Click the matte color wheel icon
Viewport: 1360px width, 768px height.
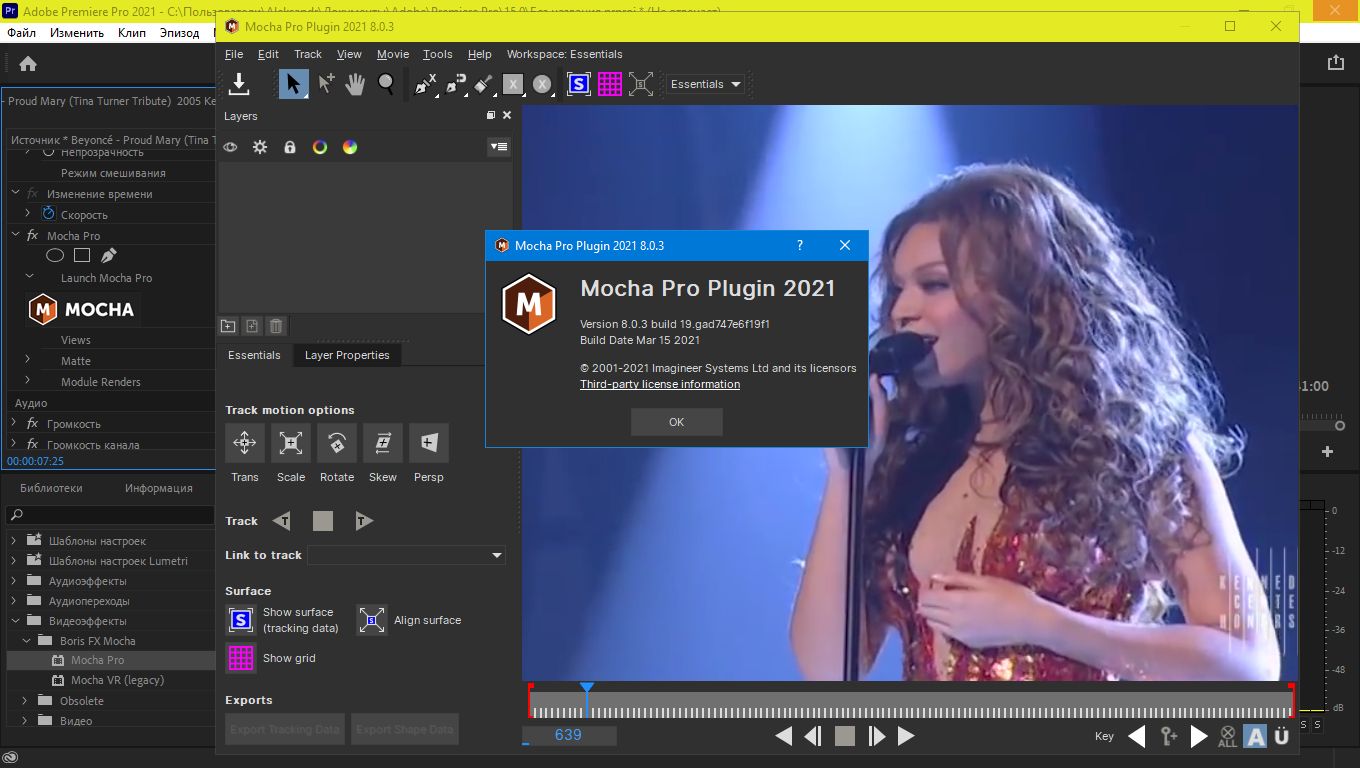[x=350, y=147]
